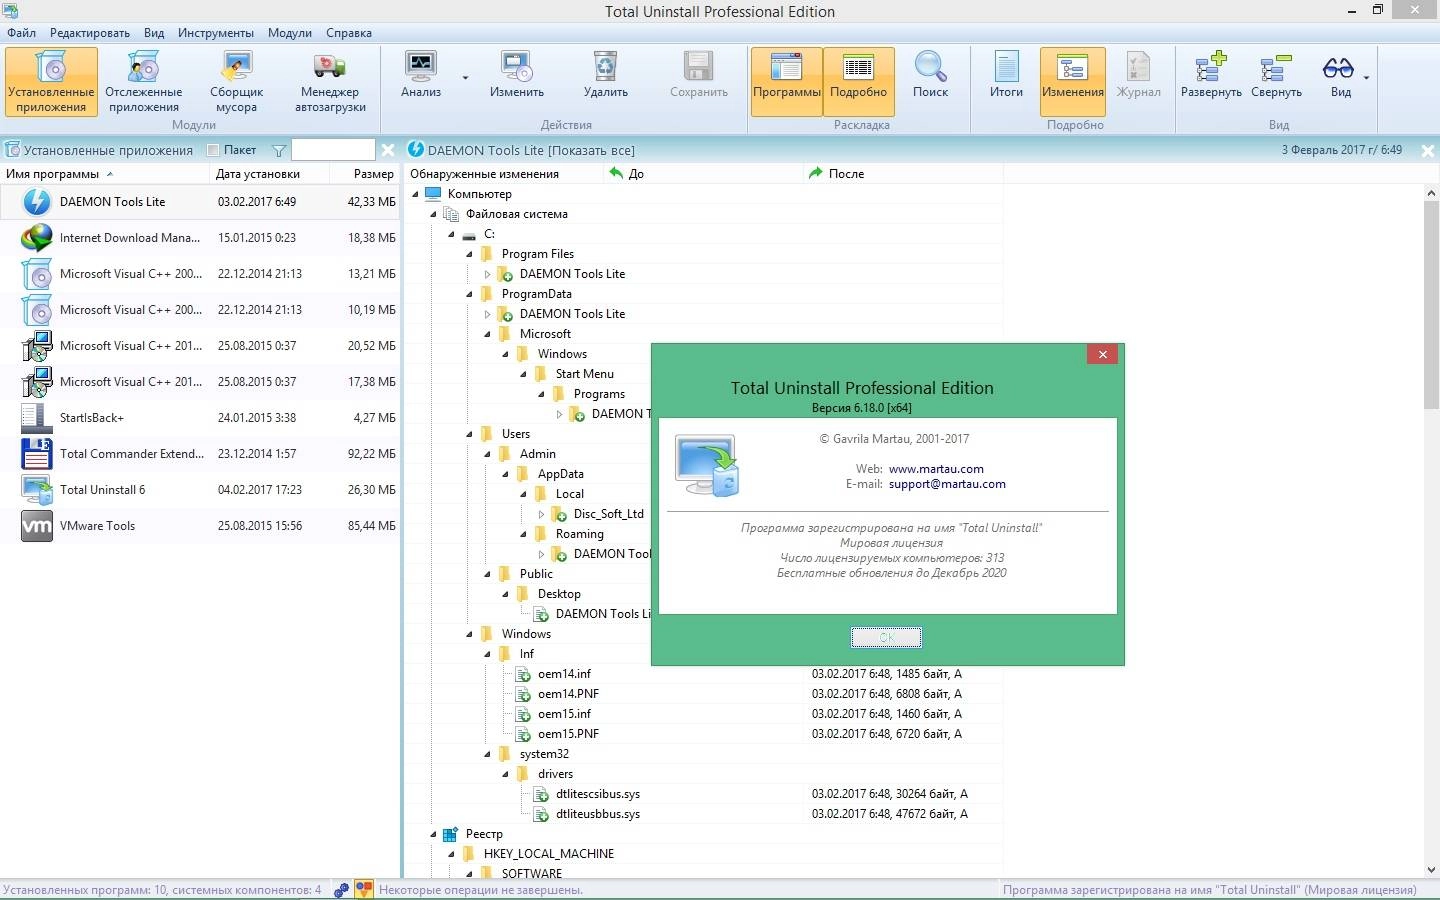The image size is (1440, 900).
Task: Collapse the ProgramData folder
Action: (x=469, y=294)
